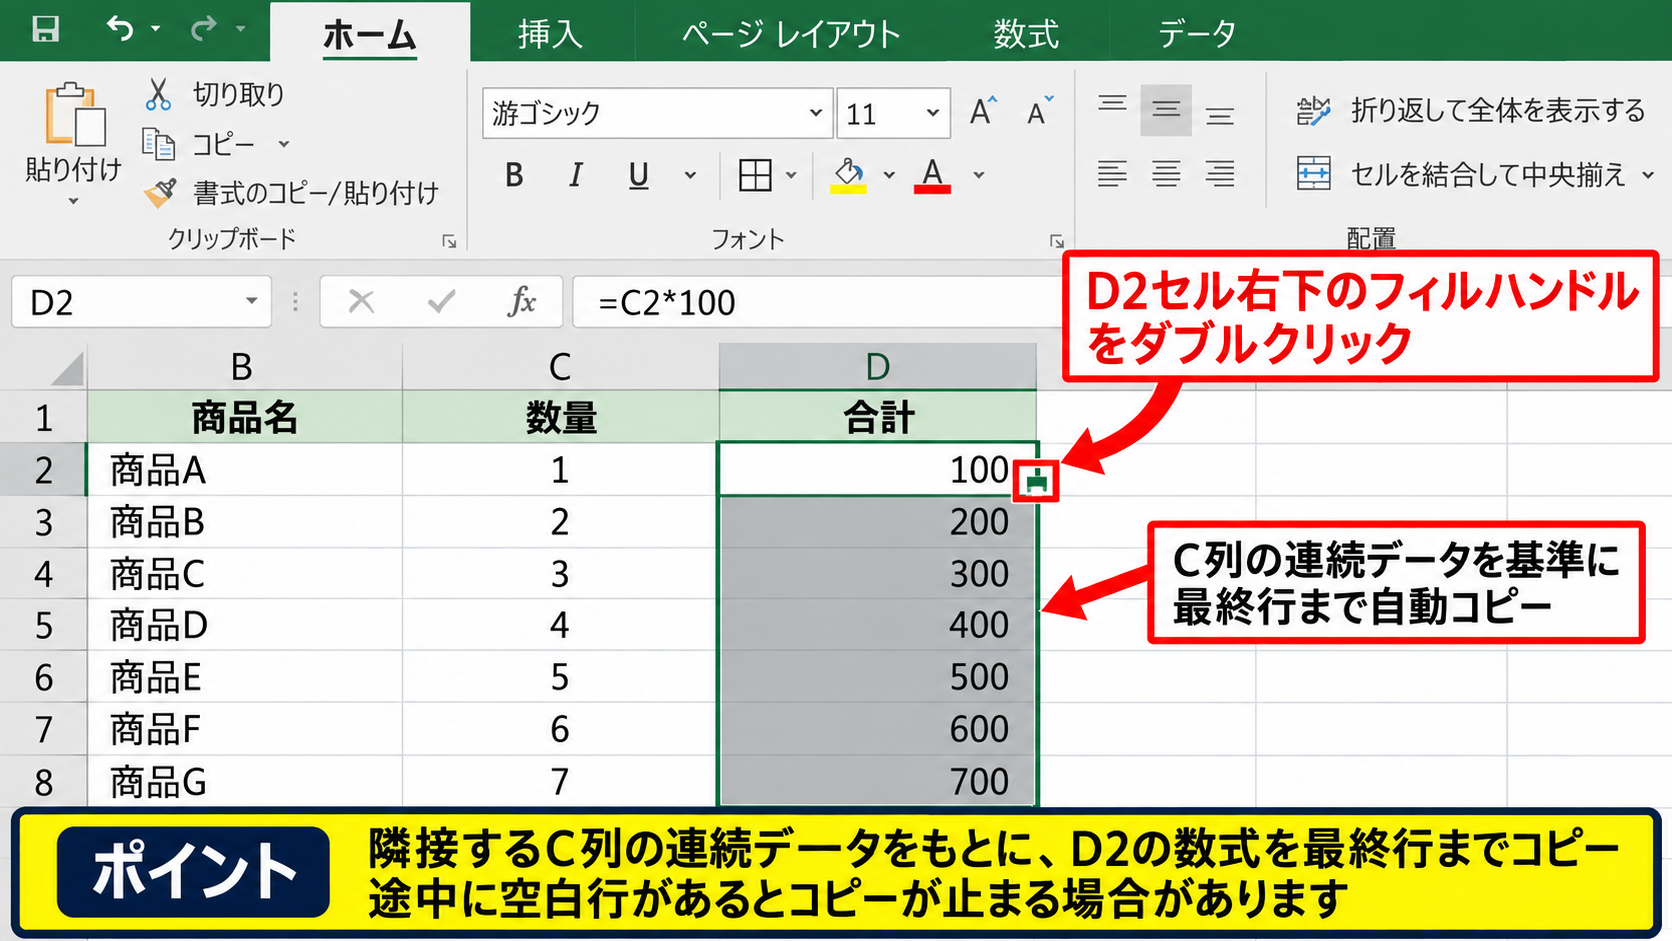Click the 折り返して全体を表示する wrap text button
This screenshot has width=1672, height=941.
point(1470,110)
